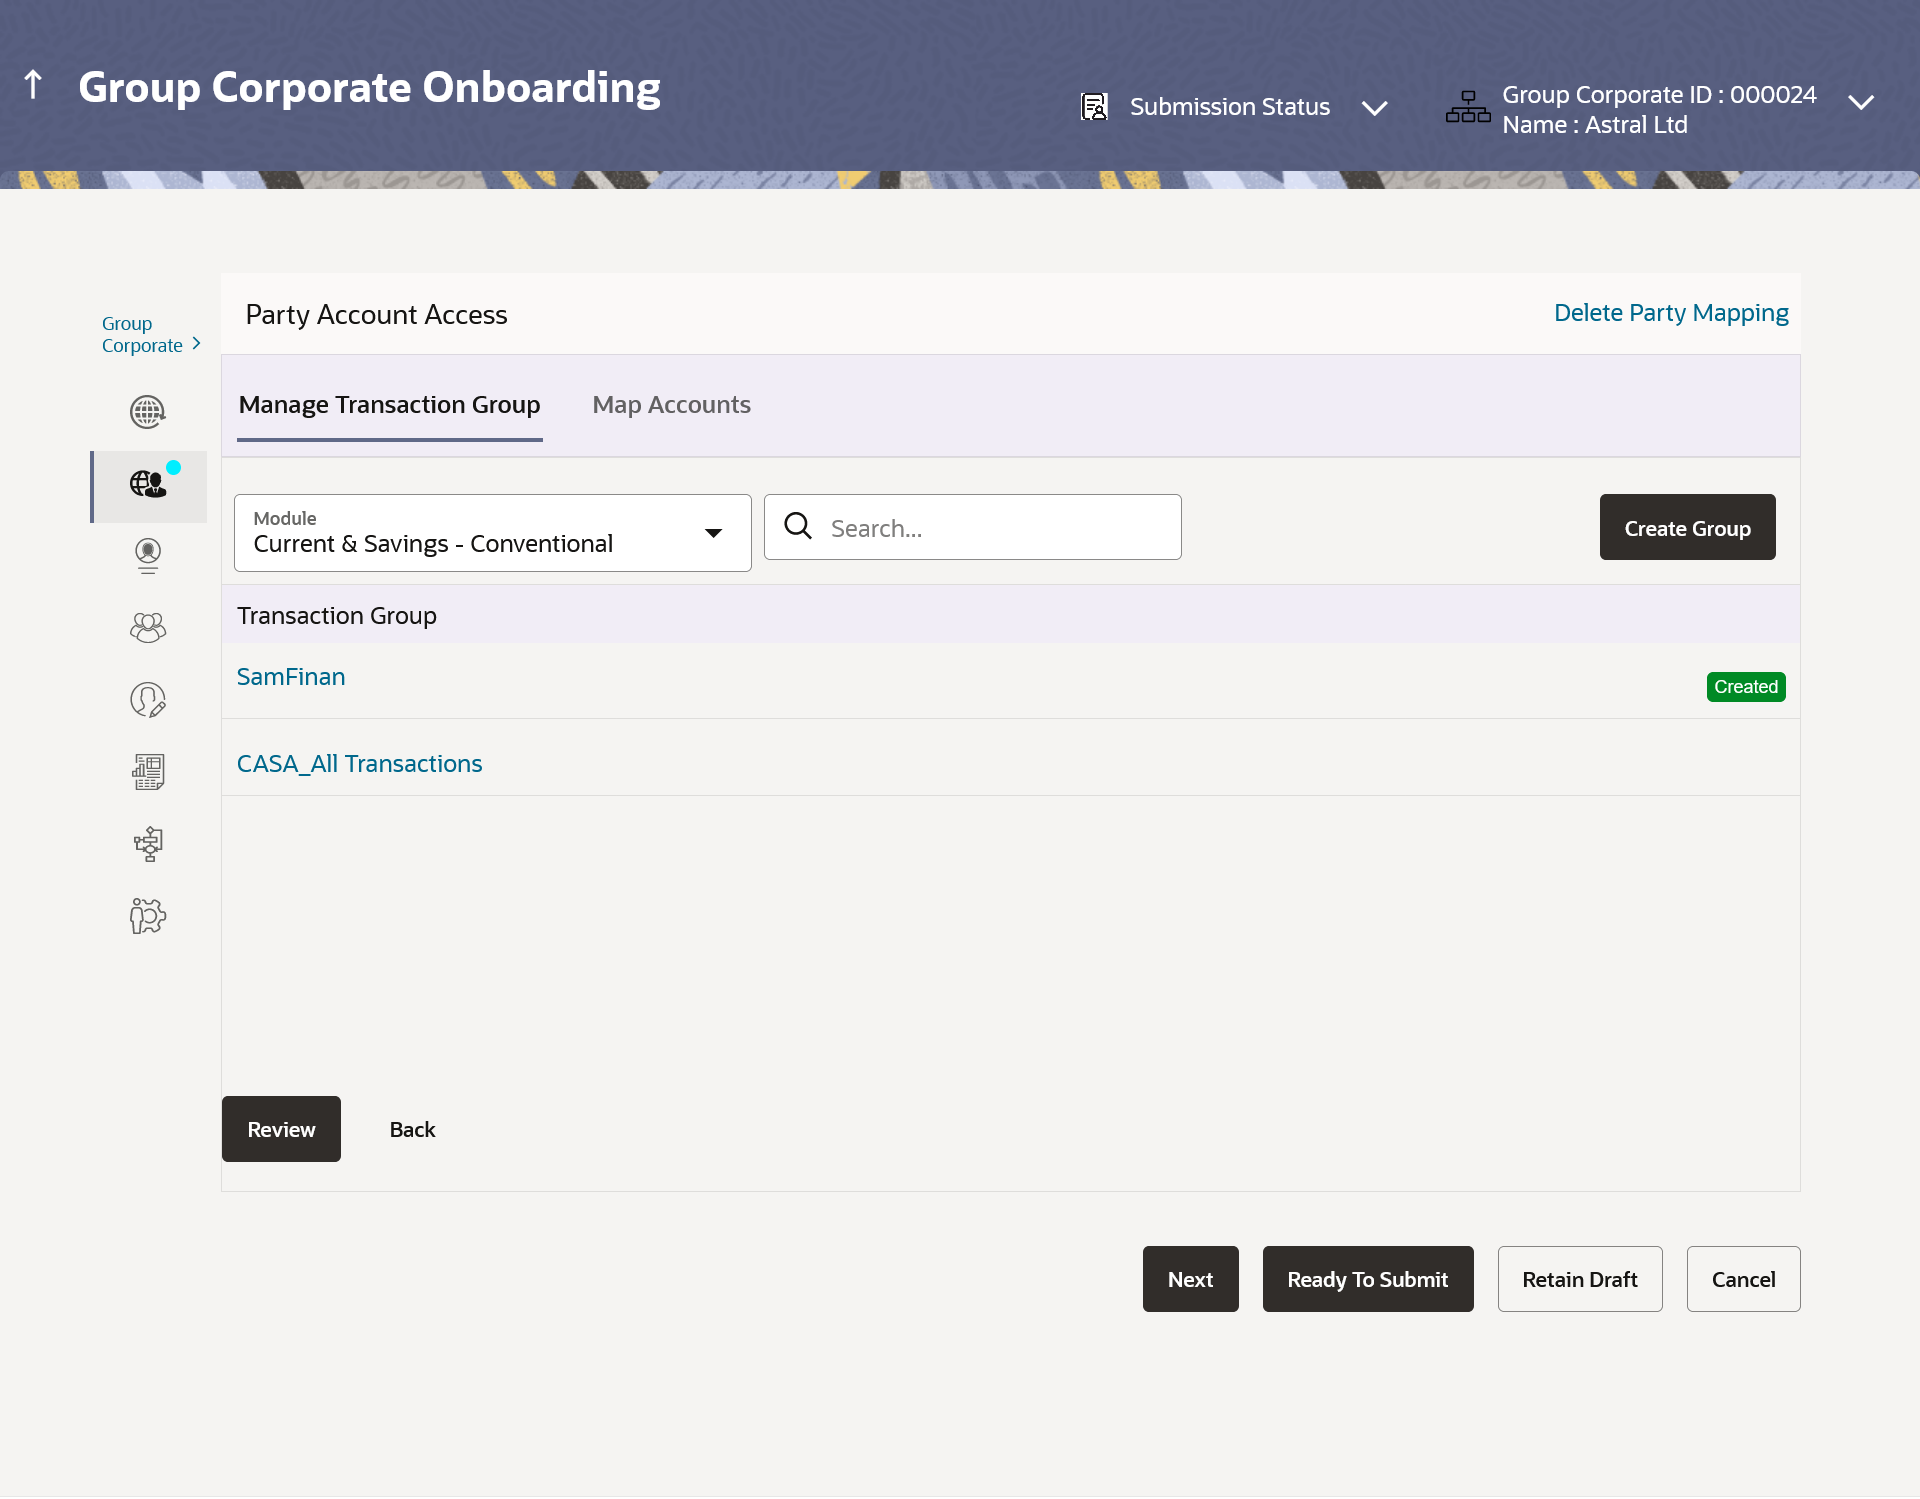This screenshot has height=1499, width=1920.
Task: Select the Manage Transaction Group tab
Action: (x=389, y=405)
